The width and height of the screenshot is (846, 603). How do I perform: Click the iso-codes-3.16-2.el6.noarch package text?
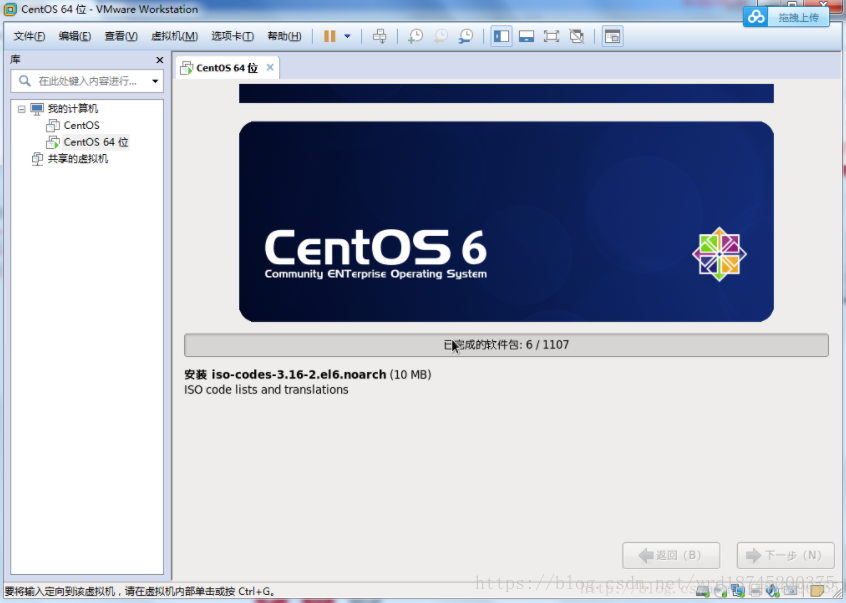(x=298, y=374)
